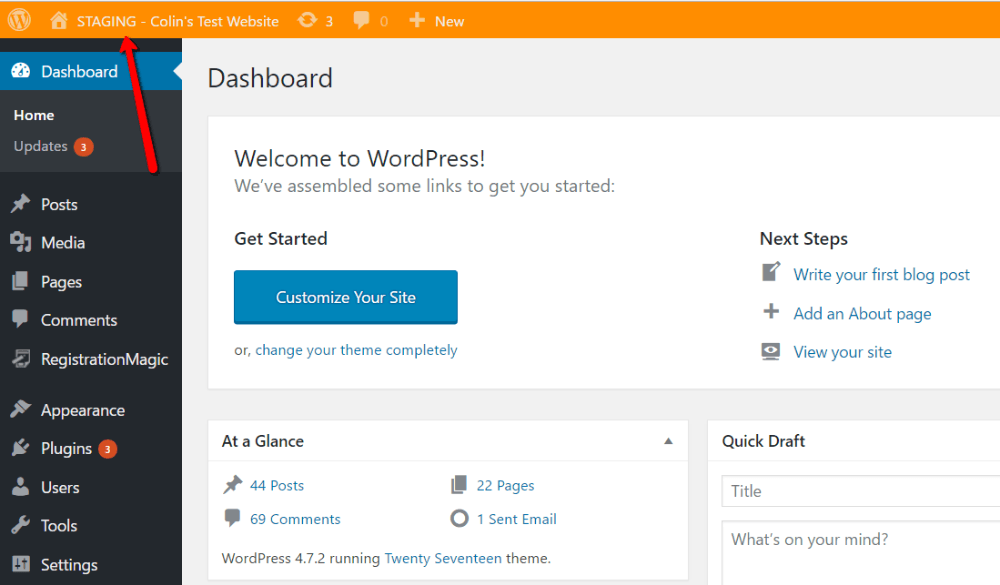Open the 69 Comments link
The height and width of the screenshot is (585, 1000).
(294, 519)
